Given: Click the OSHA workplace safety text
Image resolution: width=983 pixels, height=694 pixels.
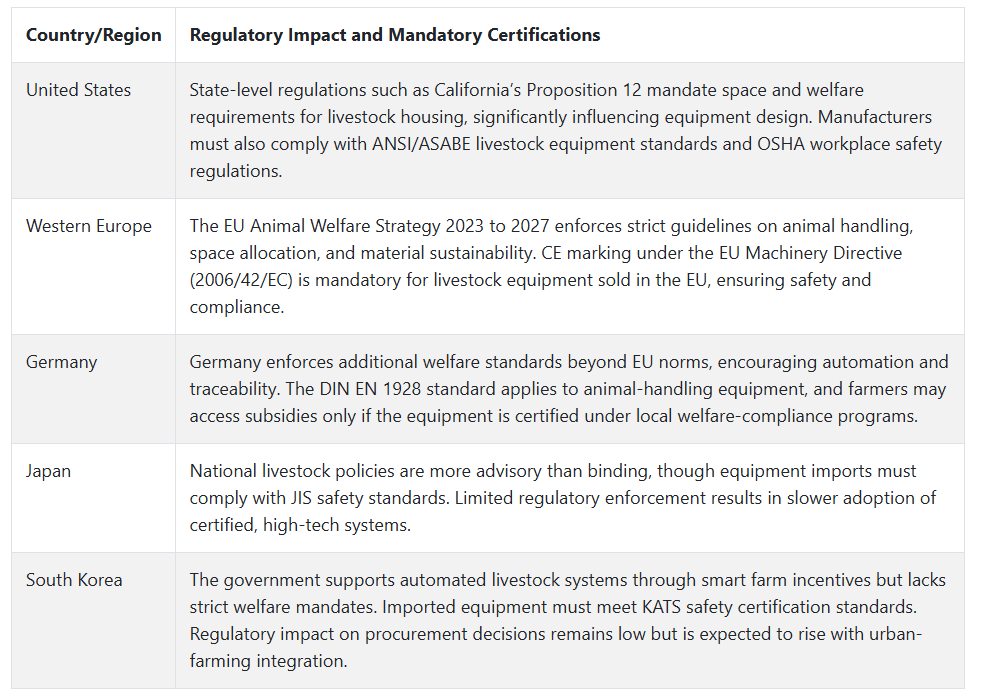Looking at the screenshot, I should pyautogui.click(x=849, y=144).
